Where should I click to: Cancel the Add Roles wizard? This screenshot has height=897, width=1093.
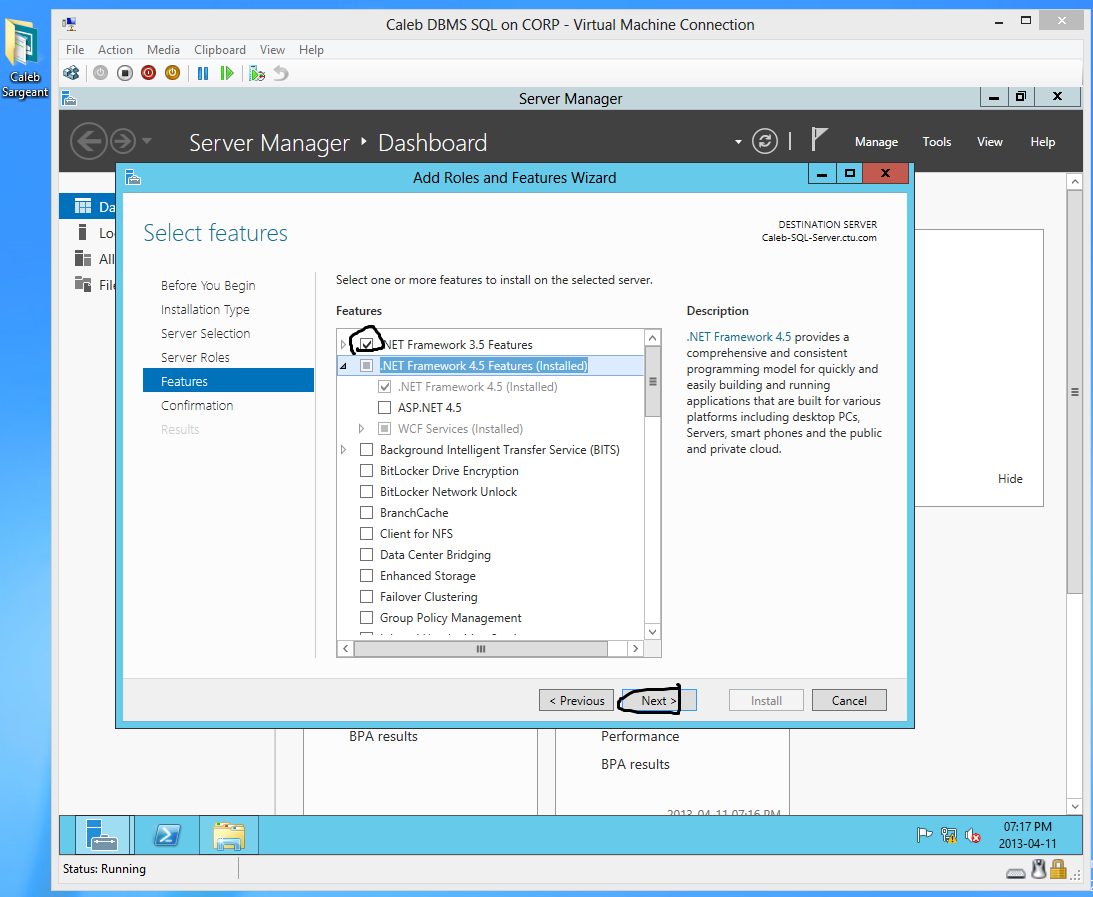pos(849,700)
